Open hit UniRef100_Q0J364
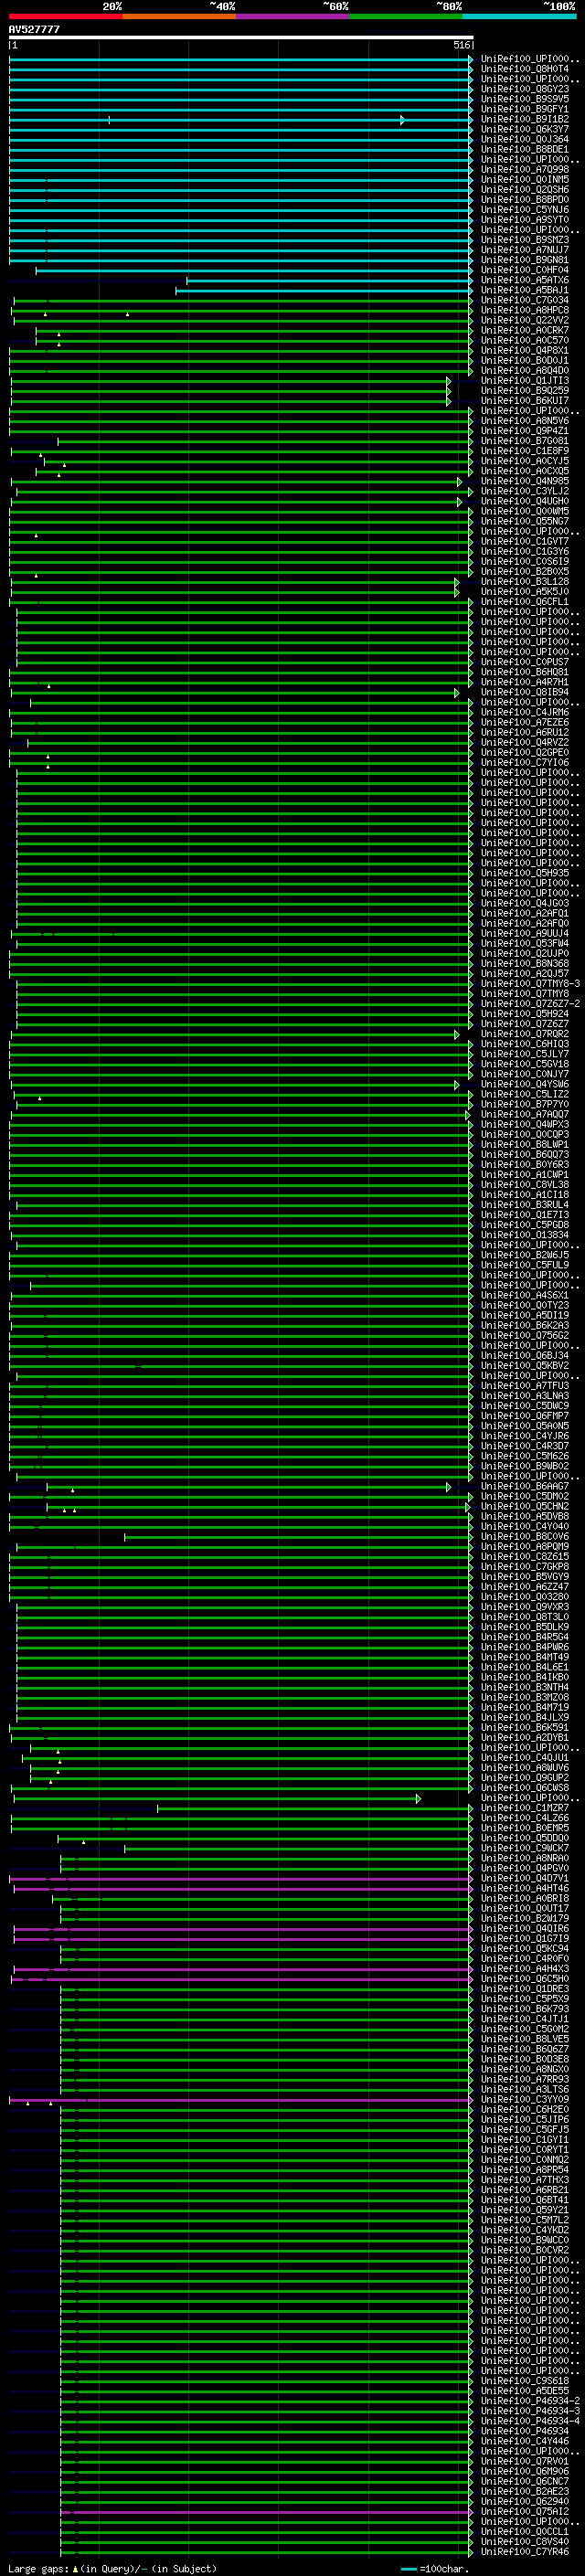Viewport: 585px width, 2576px height. 524,139
